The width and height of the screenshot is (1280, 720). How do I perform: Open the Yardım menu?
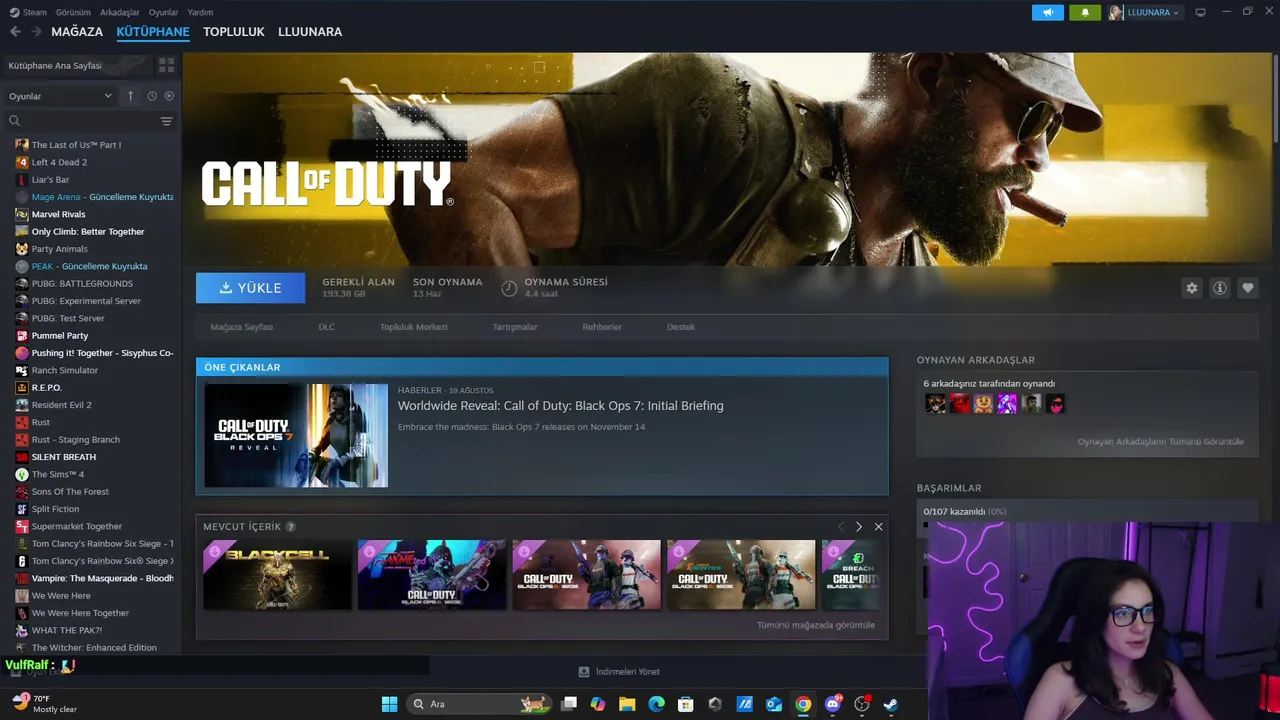(200, 12)
